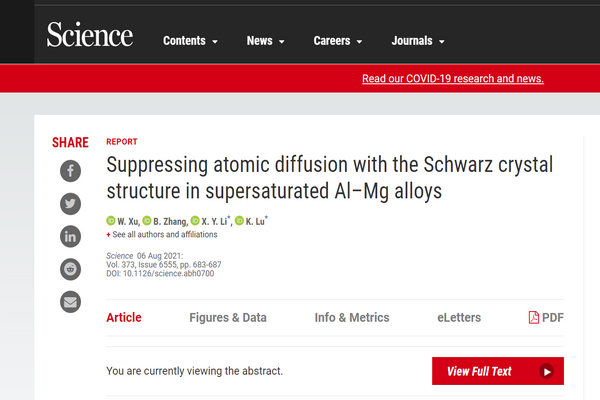The height and width of the screenshot is (400, 600).
Task: Click the View Full Text button
Action: pyautogui.click(x=498, y=371)
